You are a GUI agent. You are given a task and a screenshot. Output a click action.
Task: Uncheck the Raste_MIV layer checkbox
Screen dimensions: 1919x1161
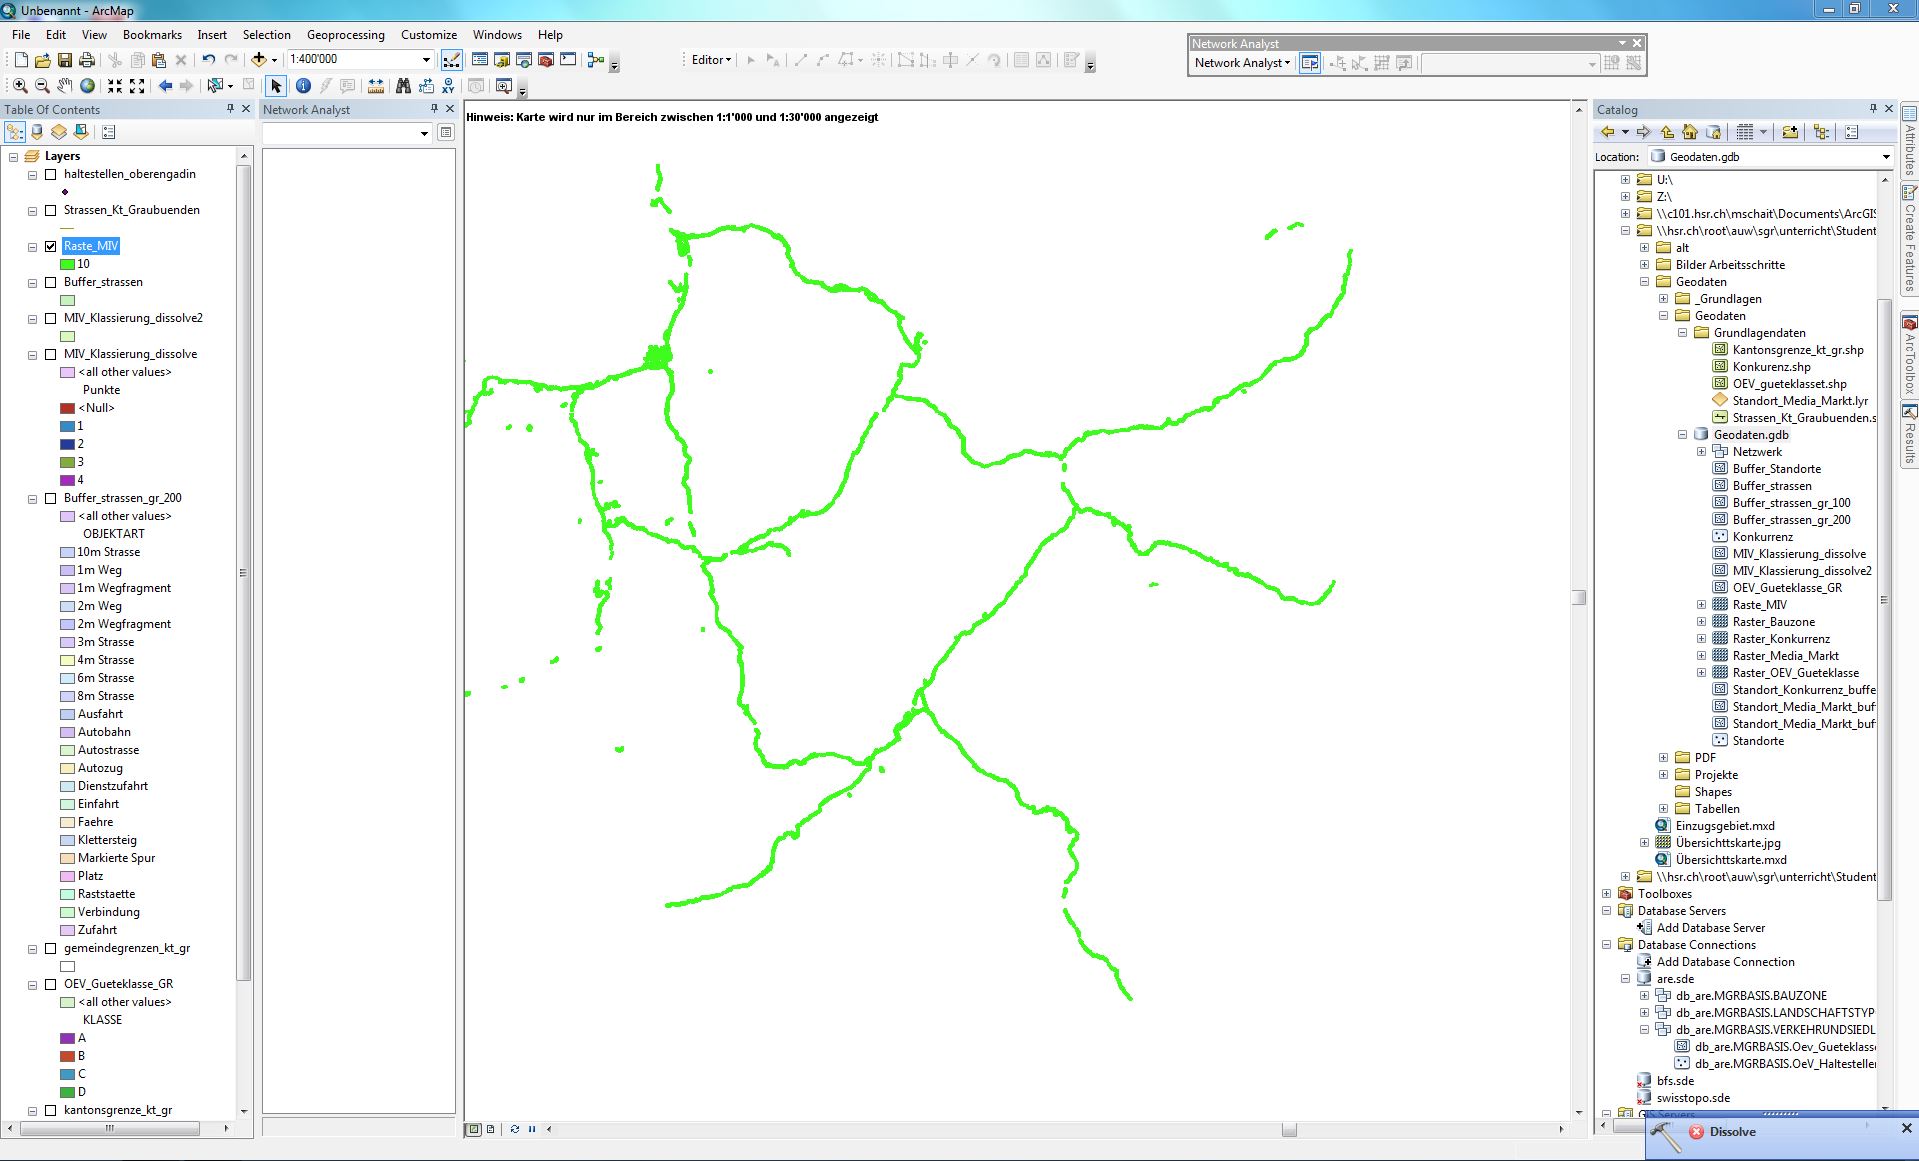(x=51, y=246)
